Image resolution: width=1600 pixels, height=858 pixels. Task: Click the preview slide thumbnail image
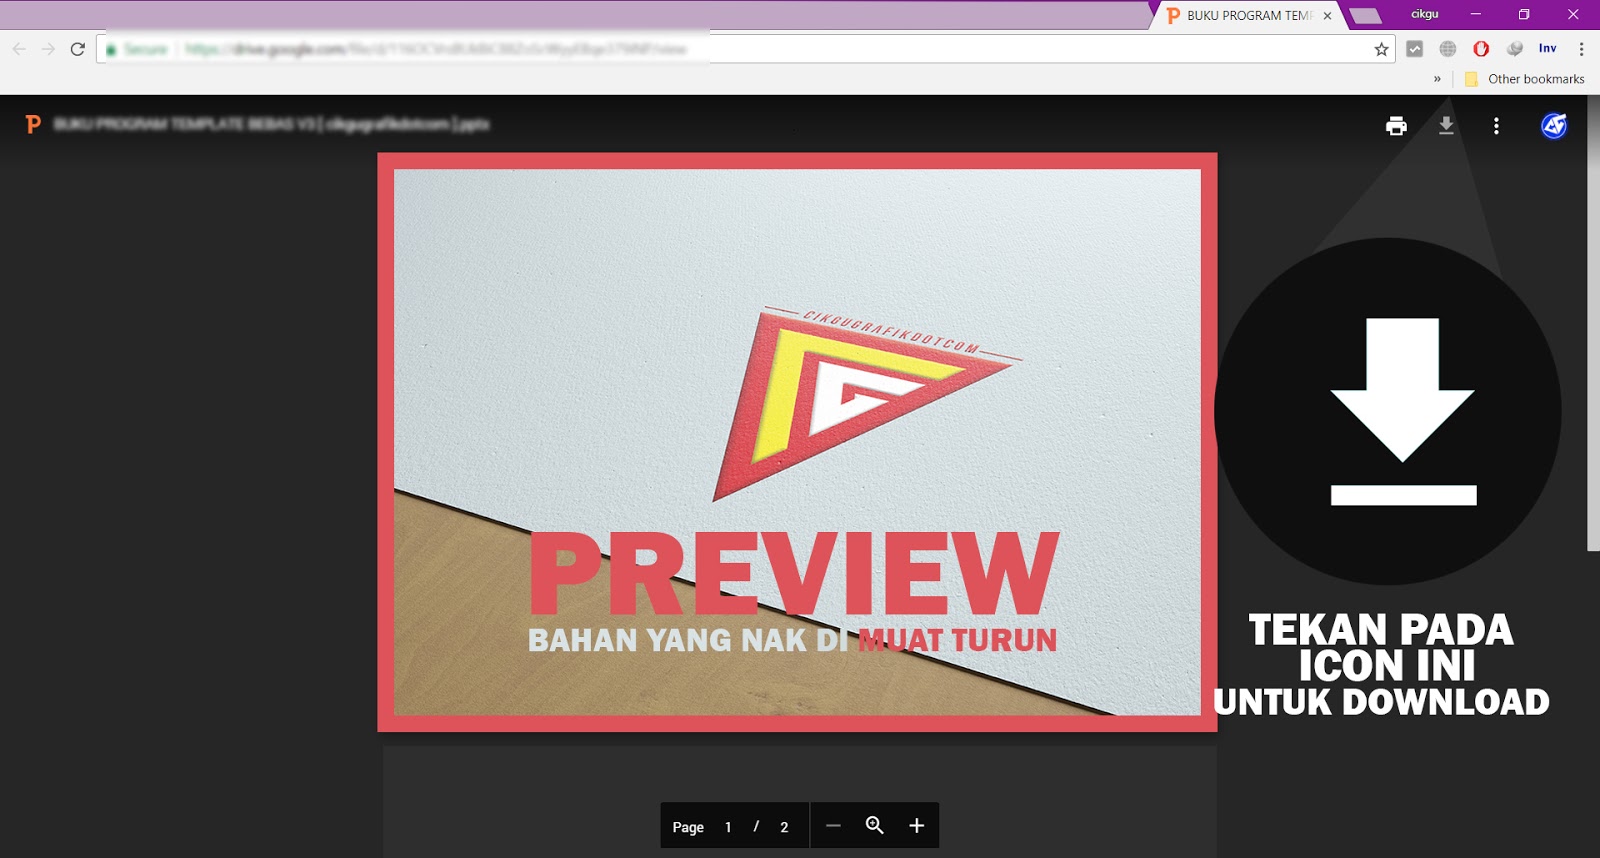(797, 442)
